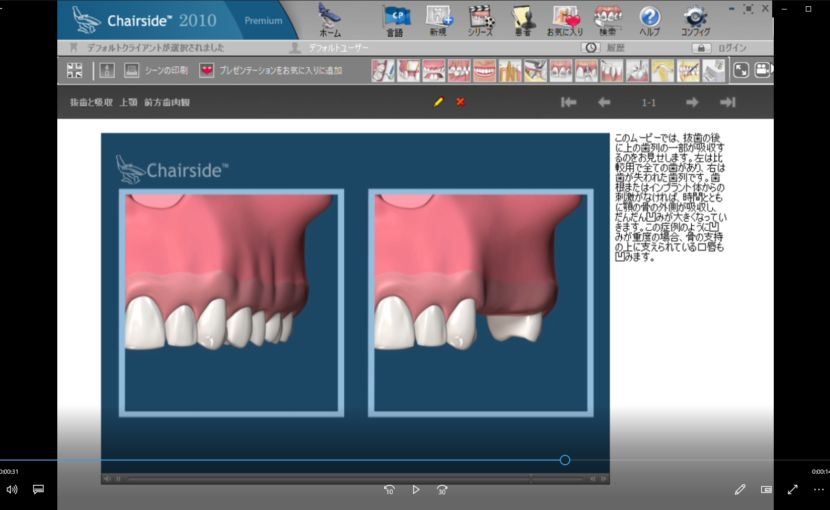Click the Japanese description paragraph
This screenshot has width=830, height=510.
click(x=670, y=198)
